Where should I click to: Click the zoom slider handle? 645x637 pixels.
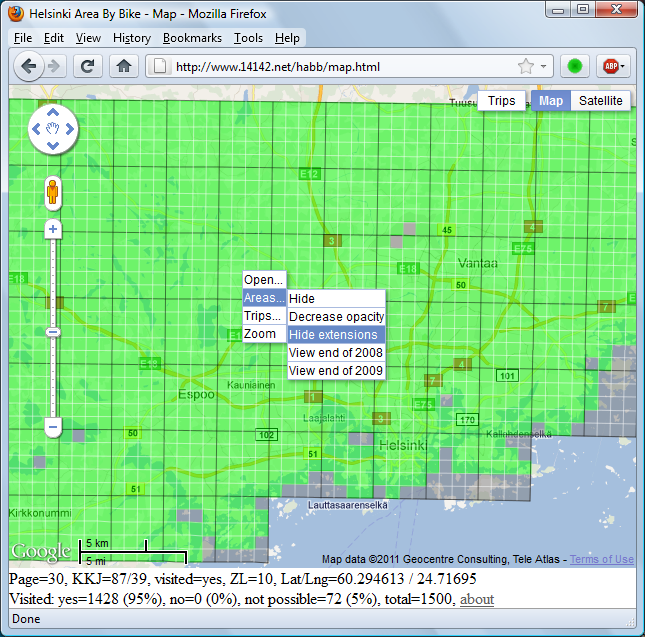pyautogui.click(x=53, y=332)
